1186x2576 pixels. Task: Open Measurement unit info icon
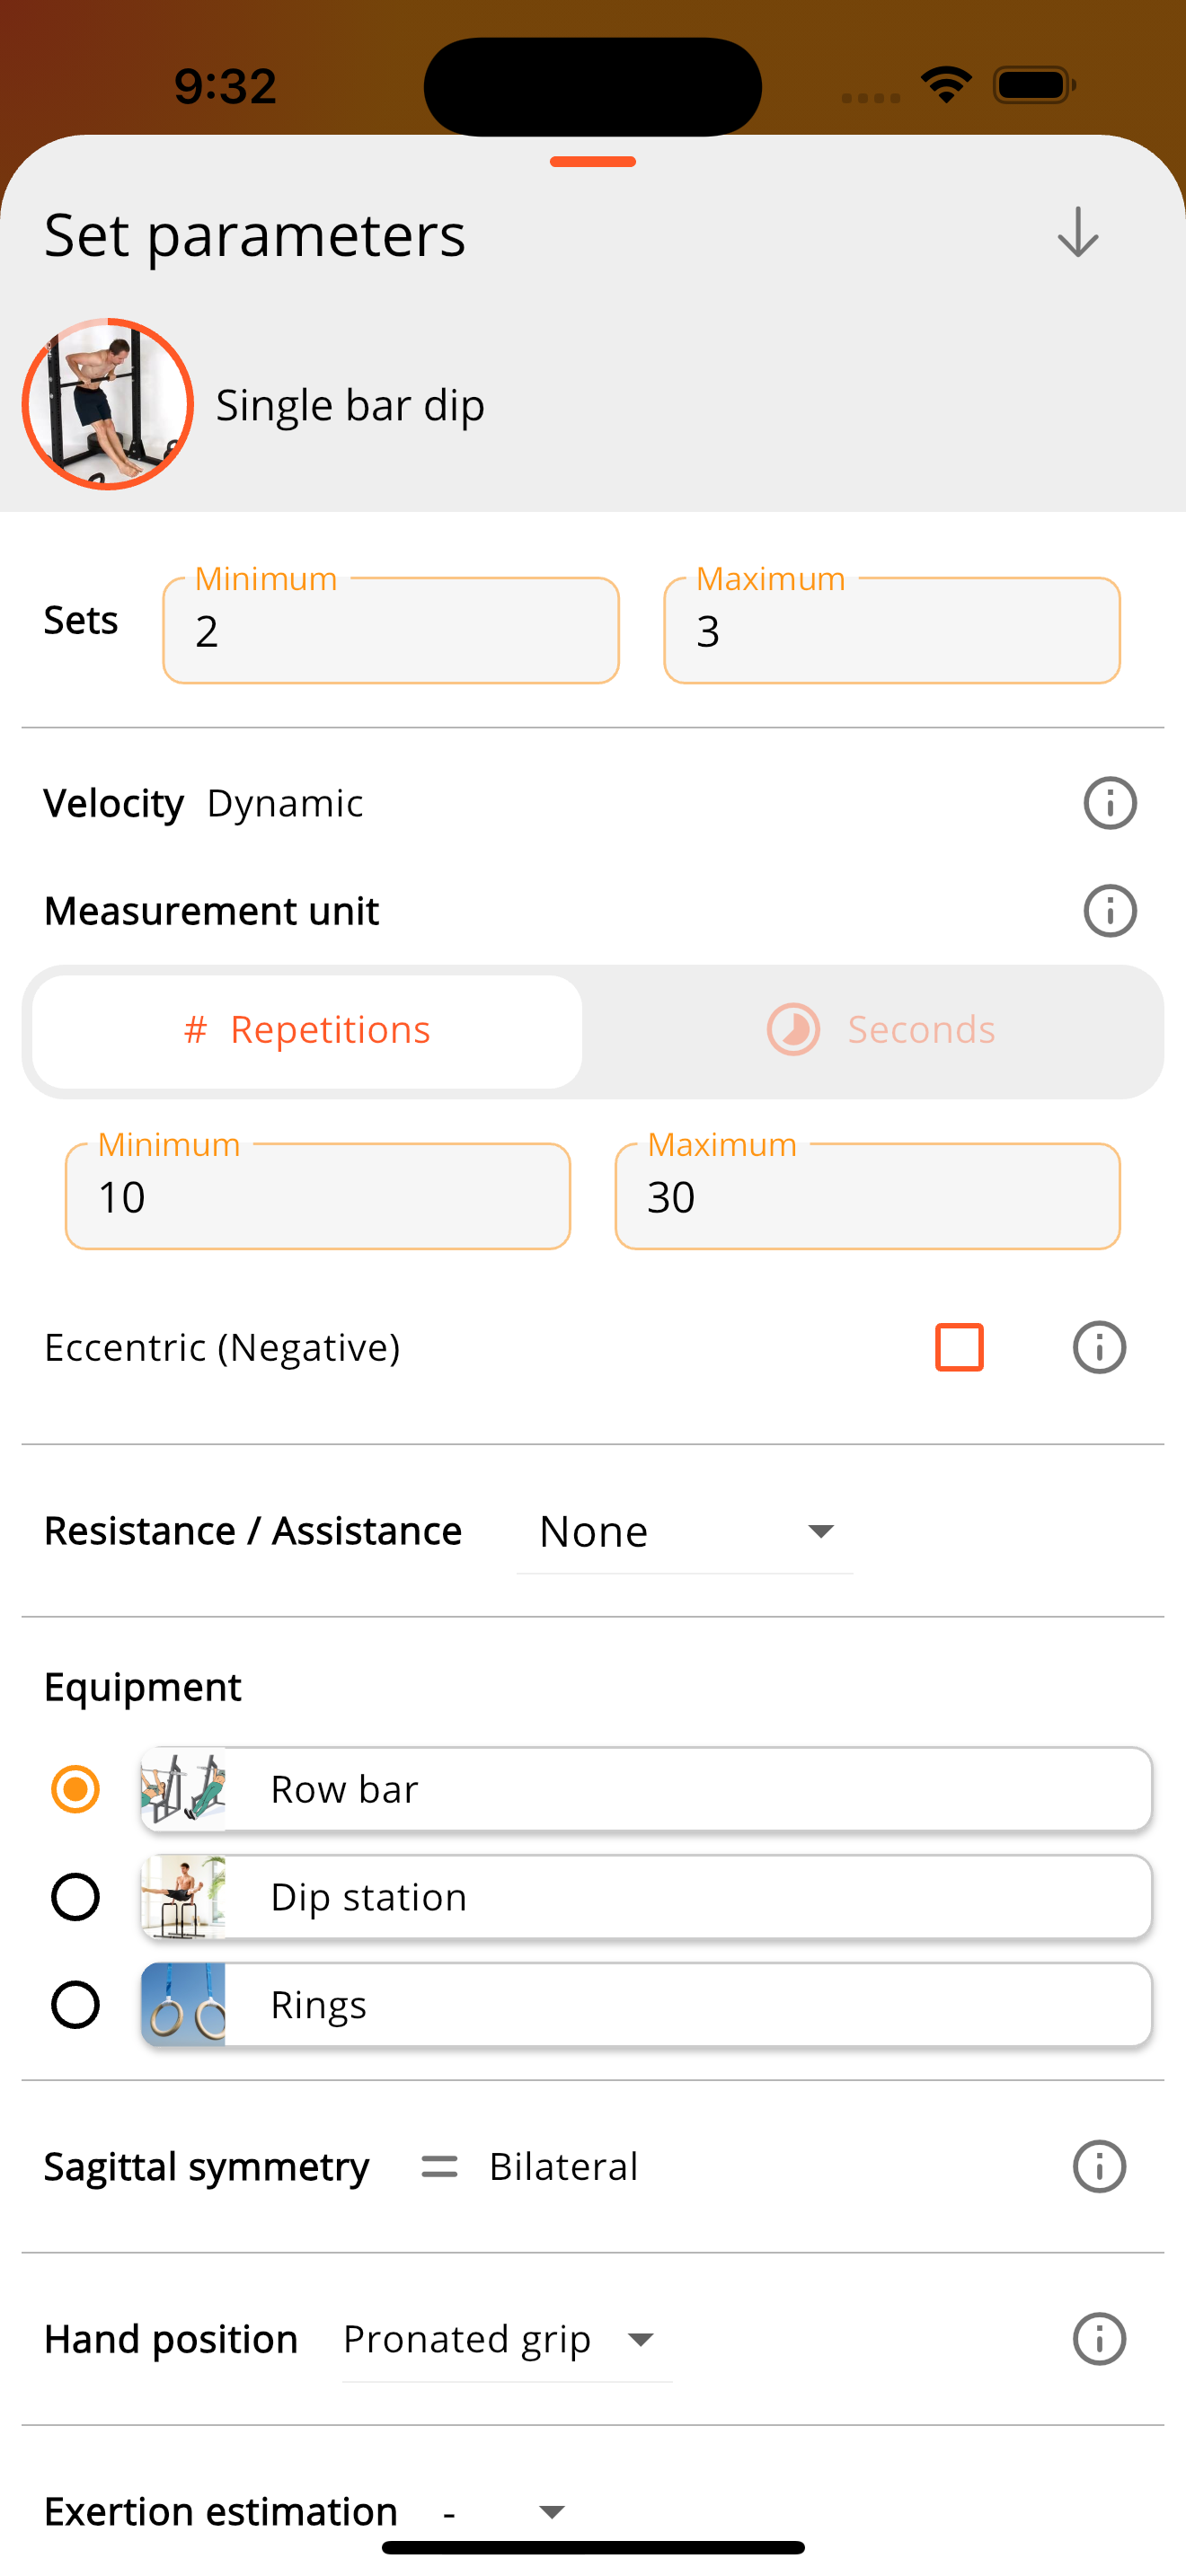(x=1110, y=911)
